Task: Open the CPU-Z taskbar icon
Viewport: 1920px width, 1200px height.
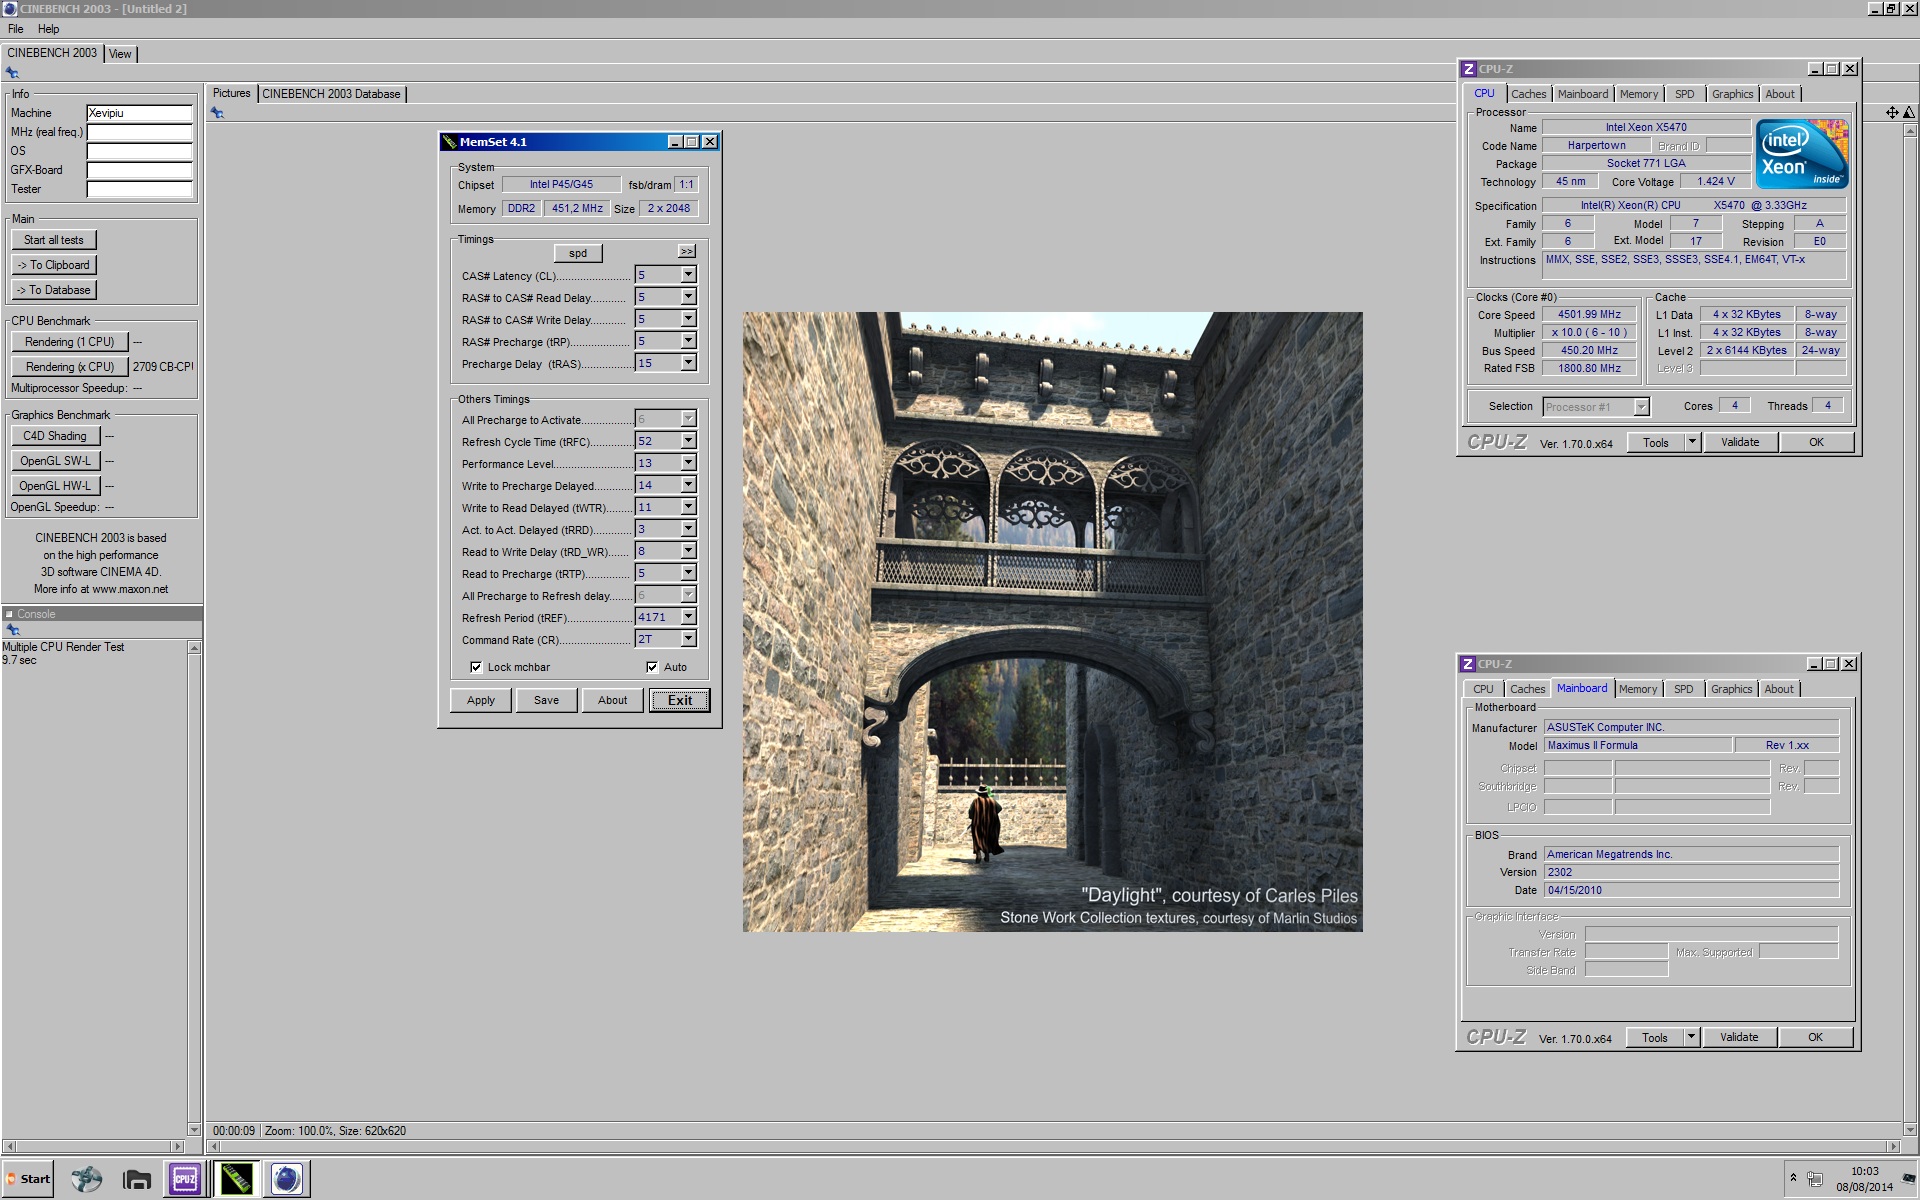Action: 186,1179
